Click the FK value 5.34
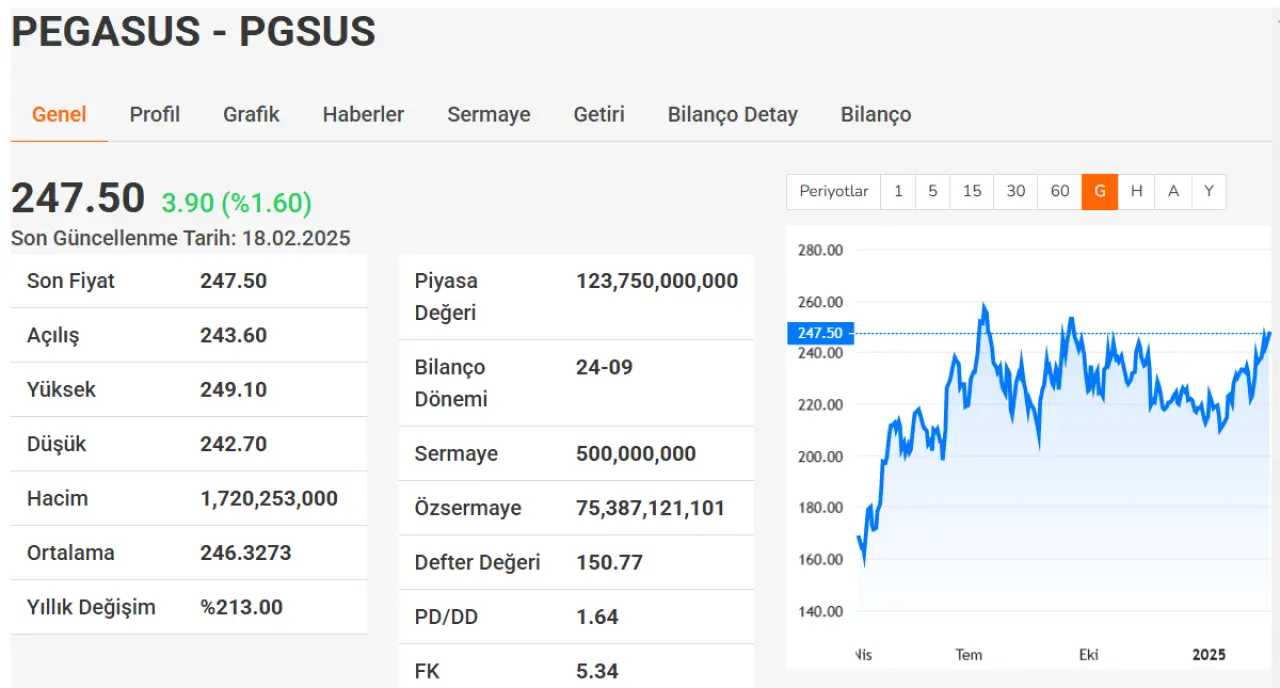Image resolution: width=1280 pixels, height=688 pixels. pos(597,671)
